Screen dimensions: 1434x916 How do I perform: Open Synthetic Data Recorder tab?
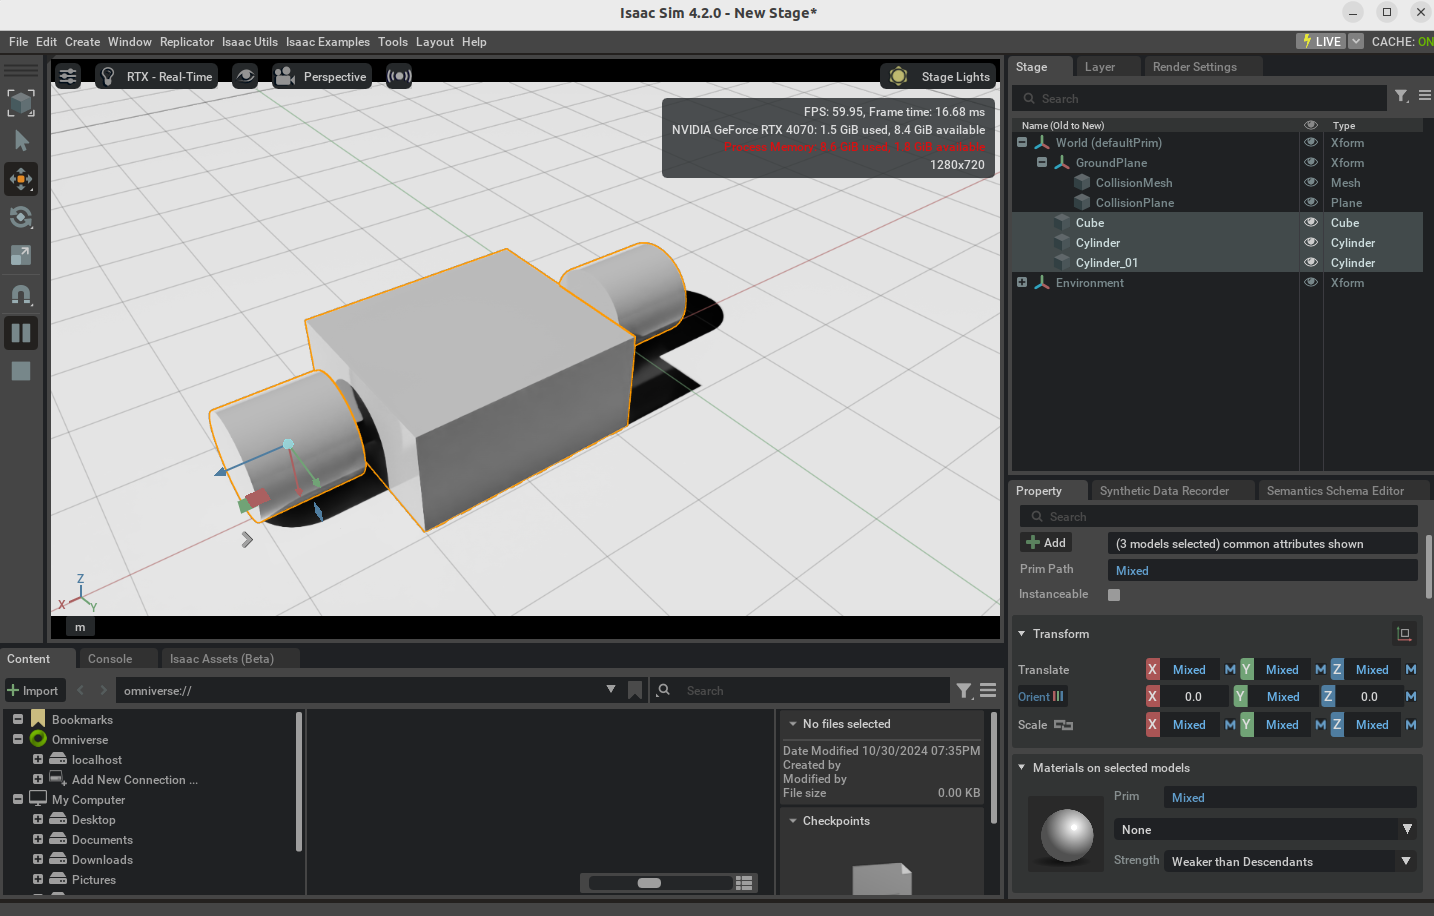pyautogui.click(x=1165, y=491)
